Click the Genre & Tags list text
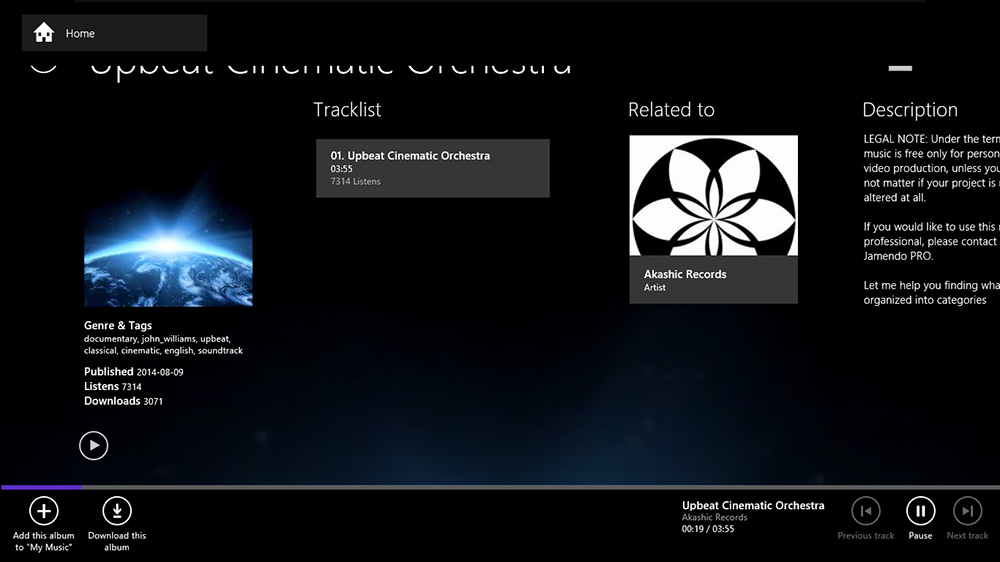 point(163,345)
